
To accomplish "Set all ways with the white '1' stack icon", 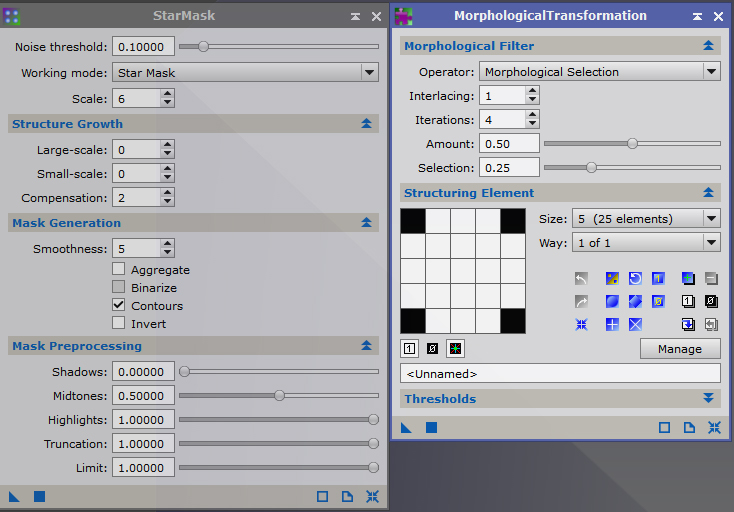I will [688, 302].
